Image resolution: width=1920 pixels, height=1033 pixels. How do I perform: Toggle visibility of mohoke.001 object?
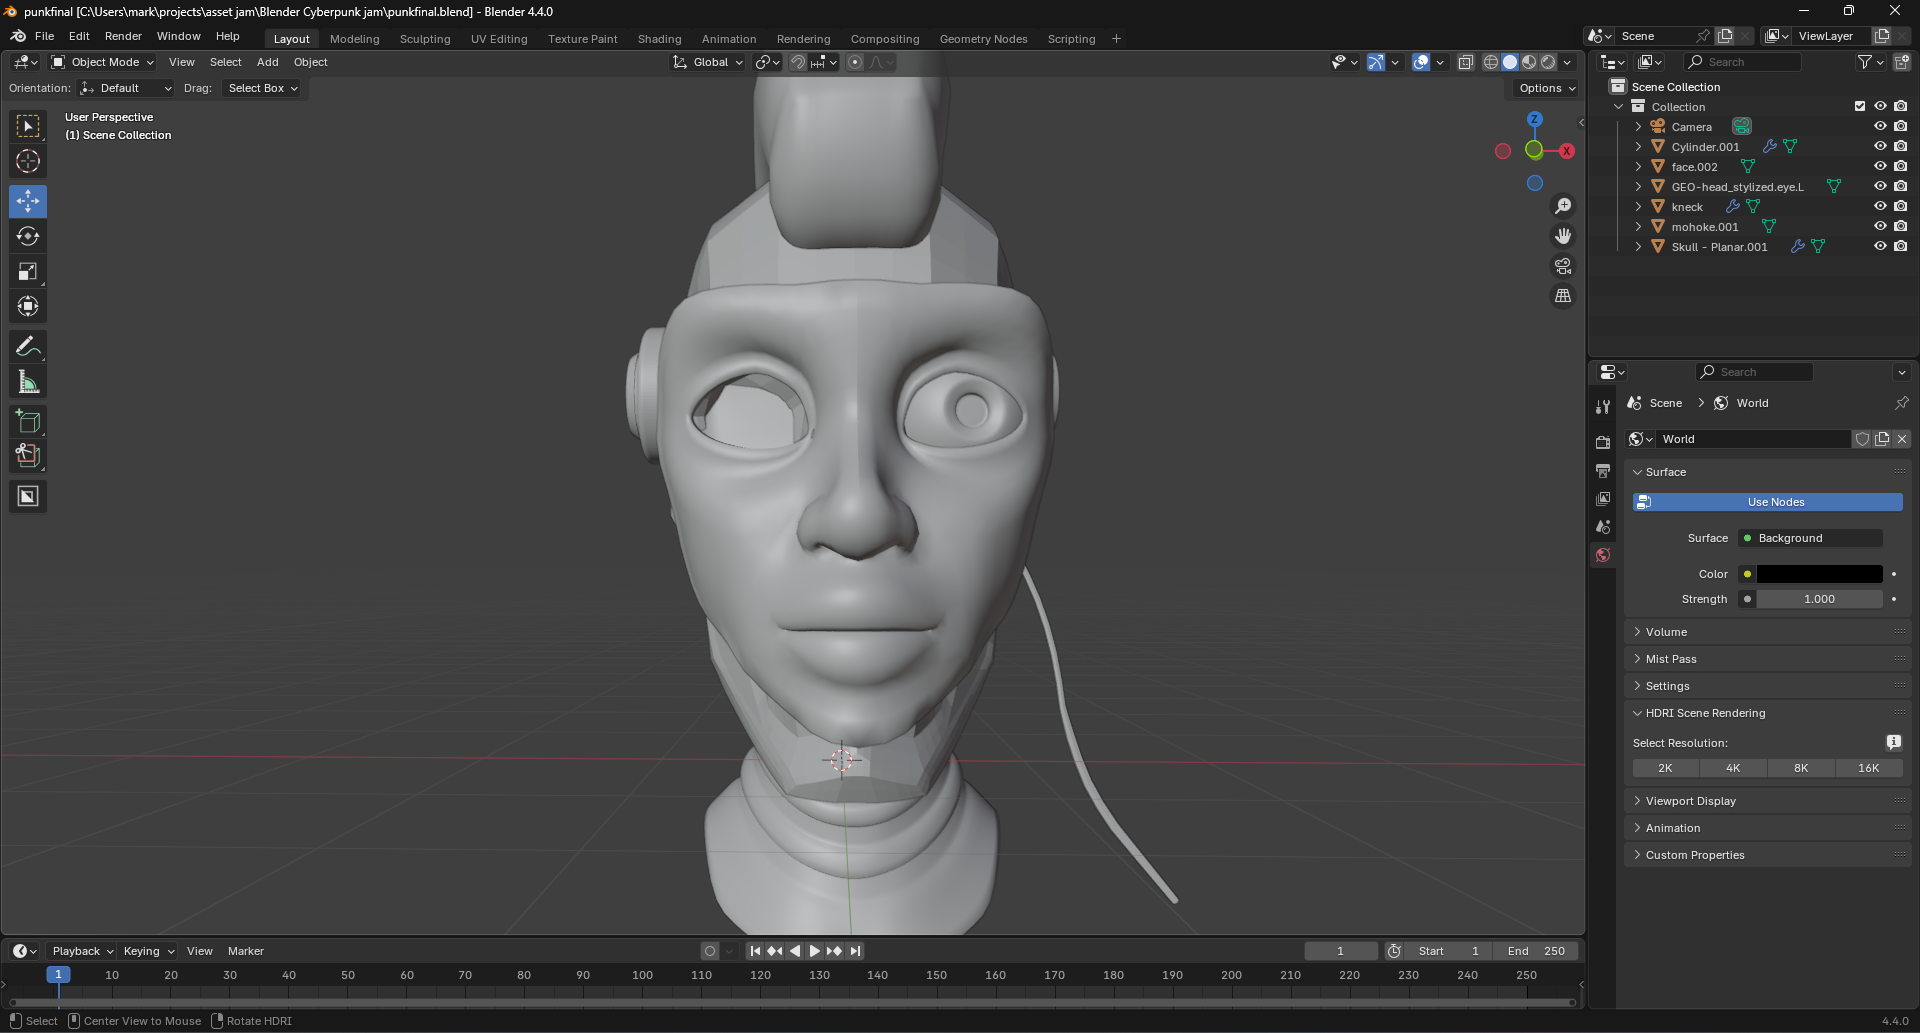[x=1880, y=226]
